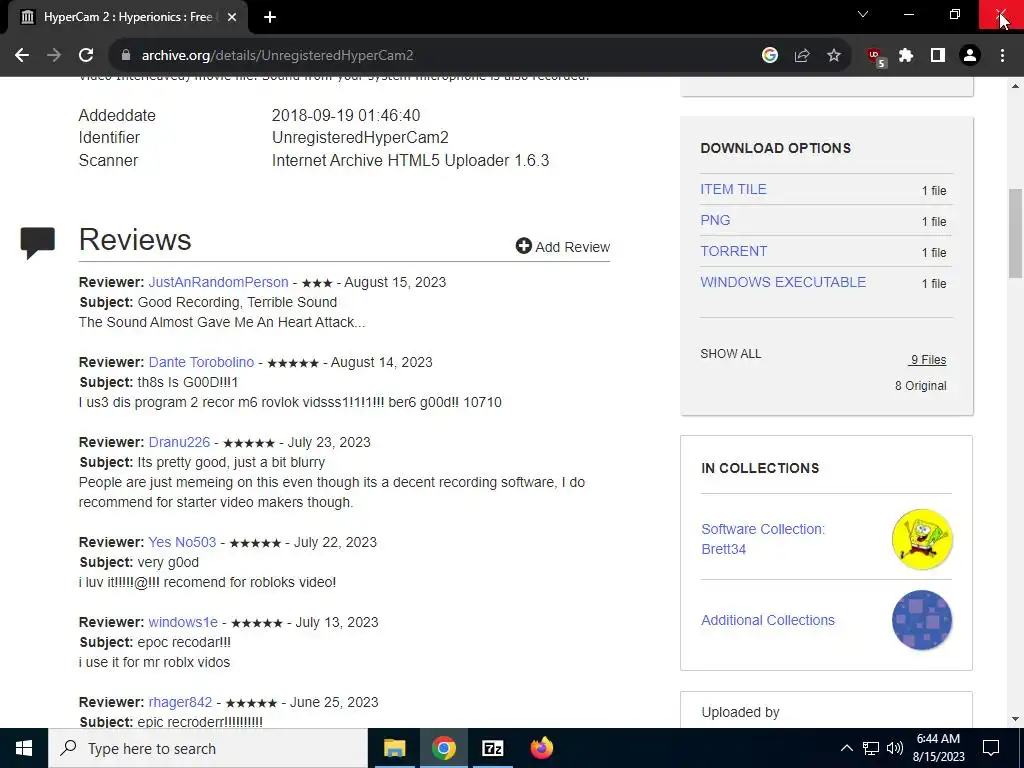This screenshot has height=768, width=1024.
Task: Select the HyperCam 2 browser tab
Action: click(x=128, y=17)
